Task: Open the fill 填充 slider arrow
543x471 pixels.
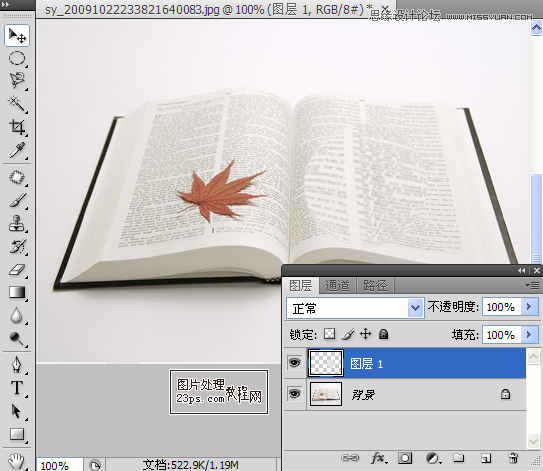Action: tap(529, 335)
